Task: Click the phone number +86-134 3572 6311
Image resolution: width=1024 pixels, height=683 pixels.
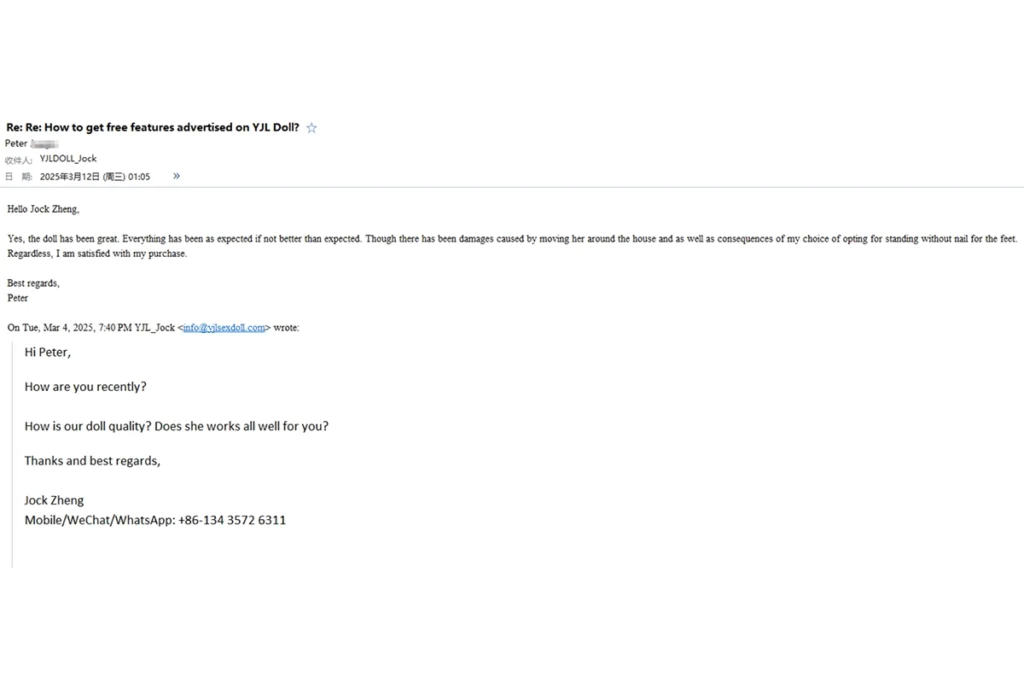Action: [232, 520]
